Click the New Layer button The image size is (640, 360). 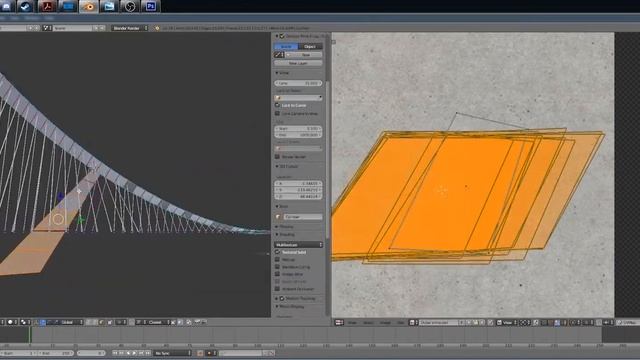tap(299, 63)
